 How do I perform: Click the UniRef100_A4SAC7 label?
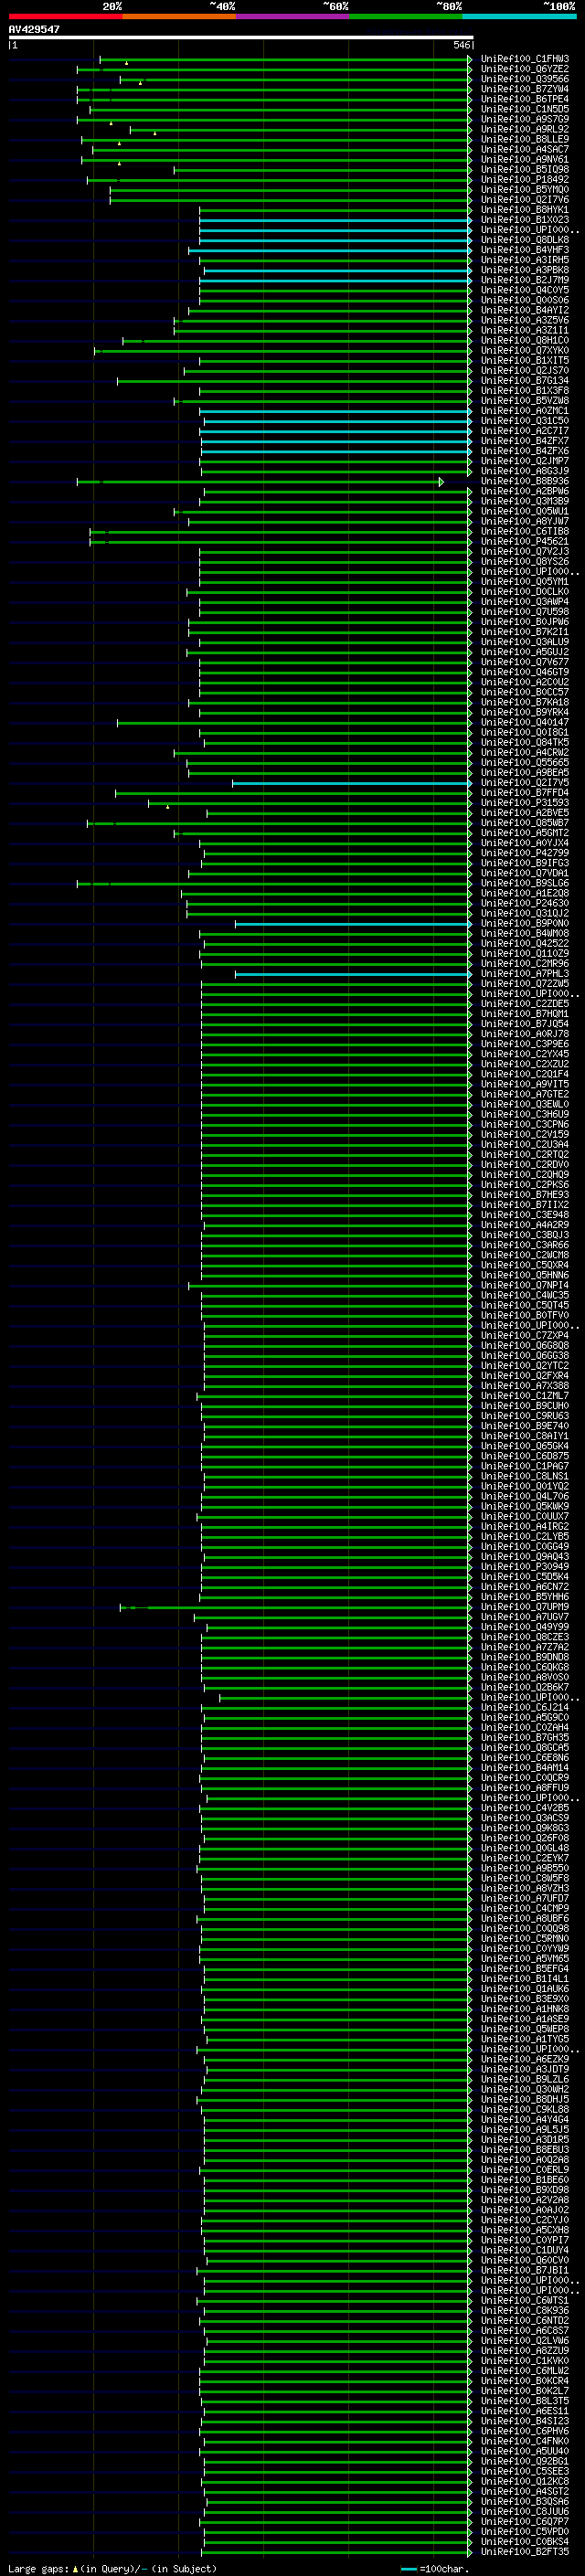click(525, 149)
